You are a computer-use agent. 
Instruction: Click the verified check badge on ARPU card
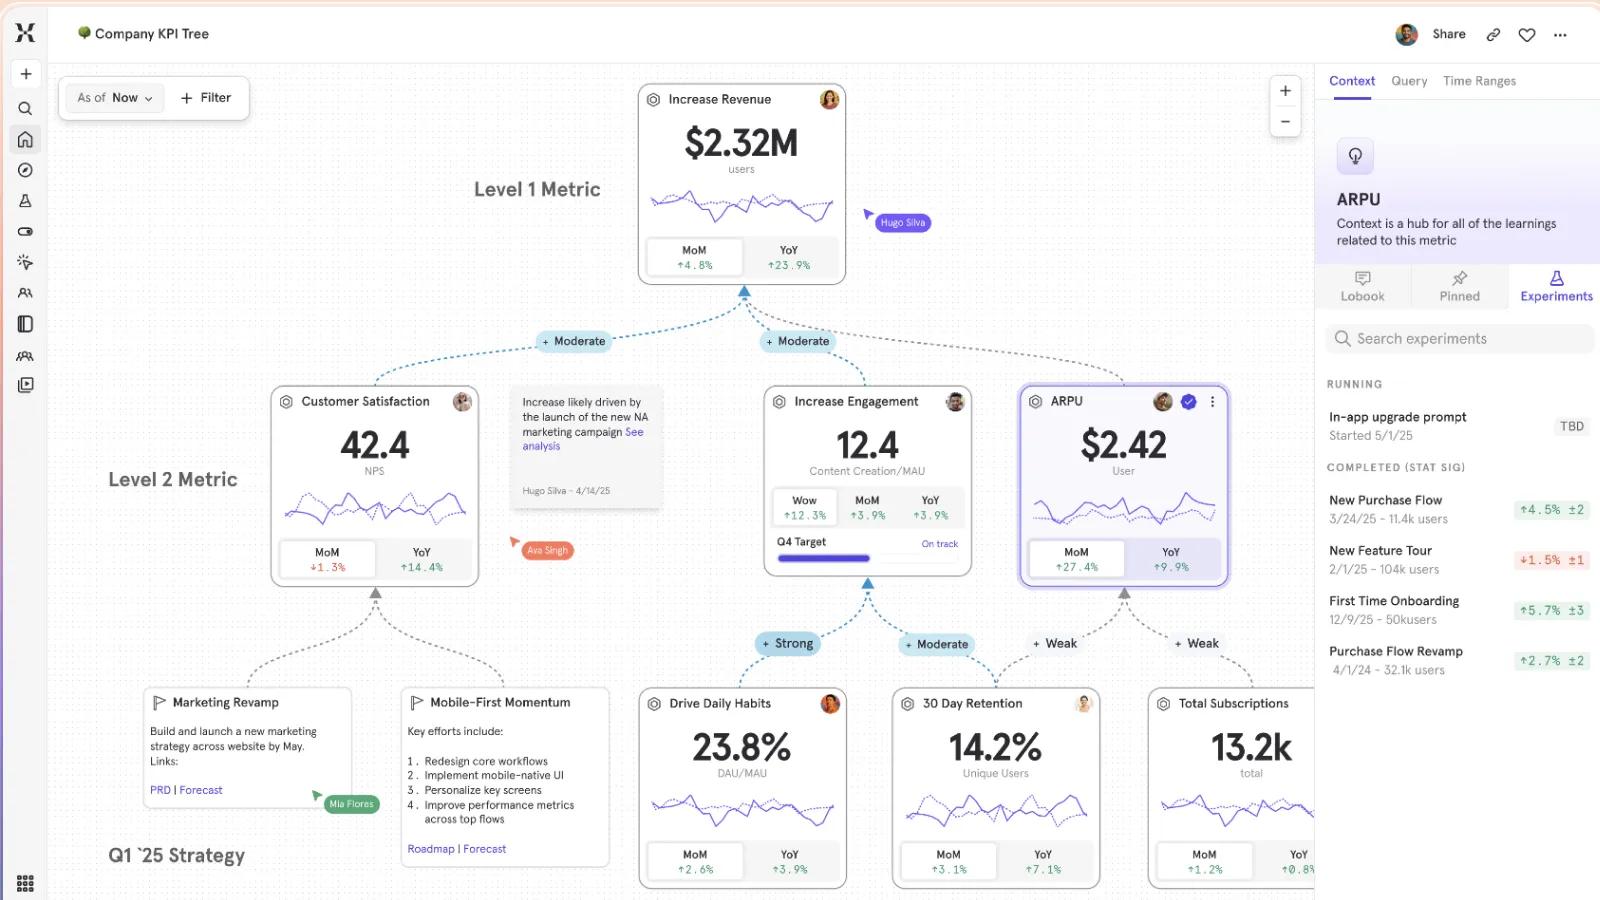[x=1188, y=402]
